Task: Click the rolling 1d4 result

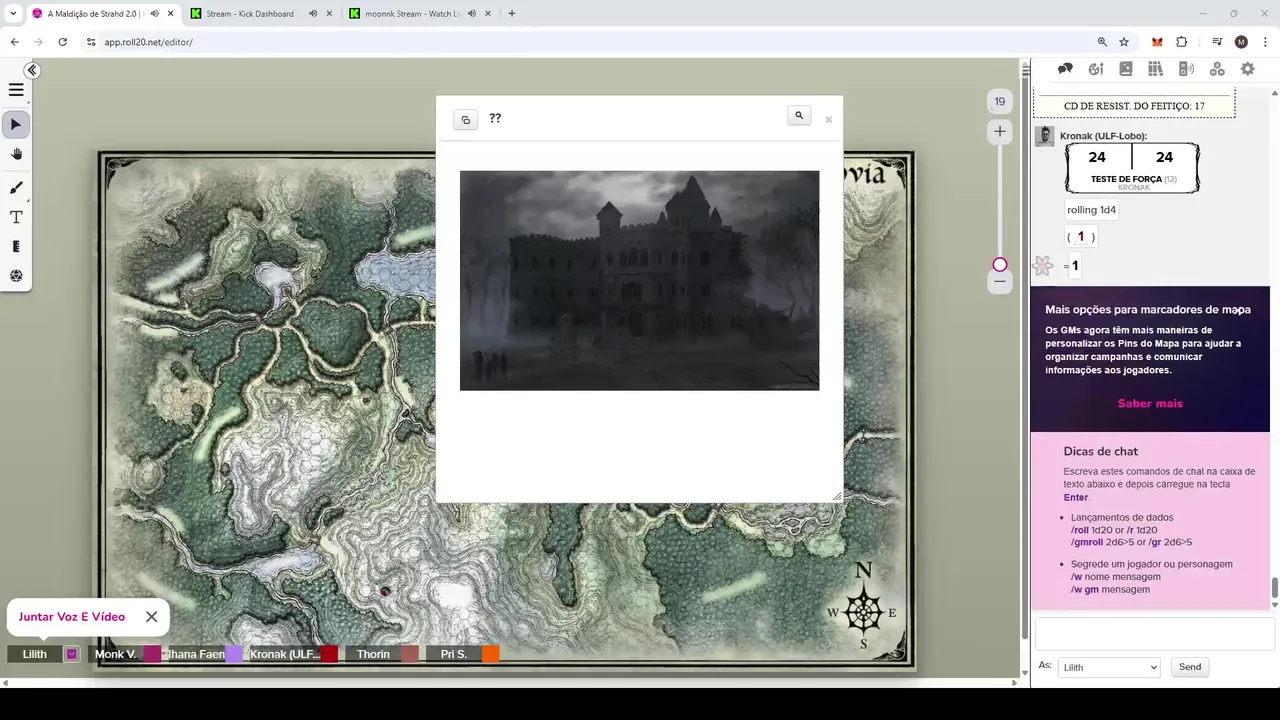Action: tap(1091, 210)
